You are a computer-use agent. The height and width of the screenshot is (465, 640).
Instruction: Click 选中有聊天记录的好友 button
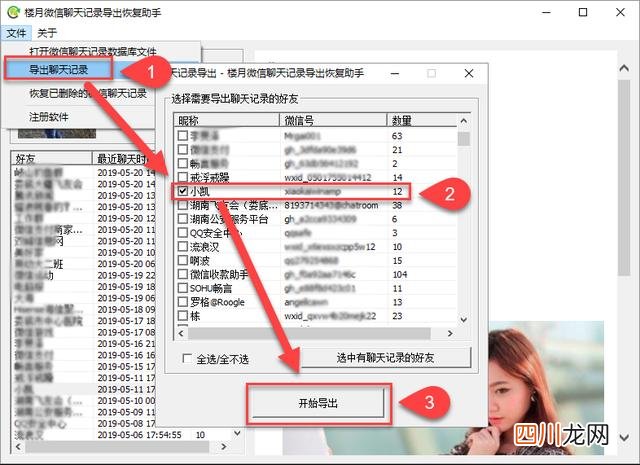(385, 358)
